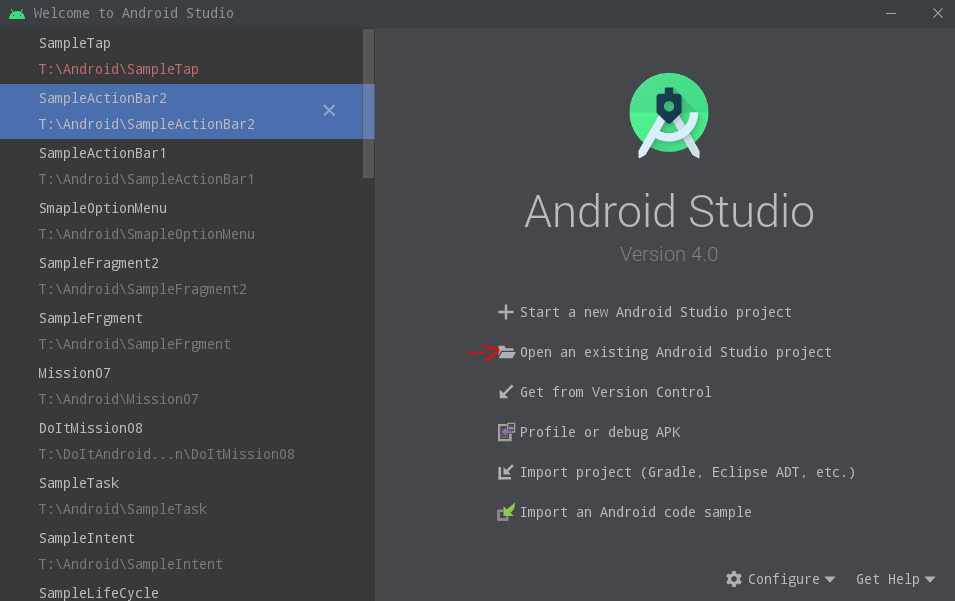
Task: Click the plus icon for new project
Action: point(506,312)
